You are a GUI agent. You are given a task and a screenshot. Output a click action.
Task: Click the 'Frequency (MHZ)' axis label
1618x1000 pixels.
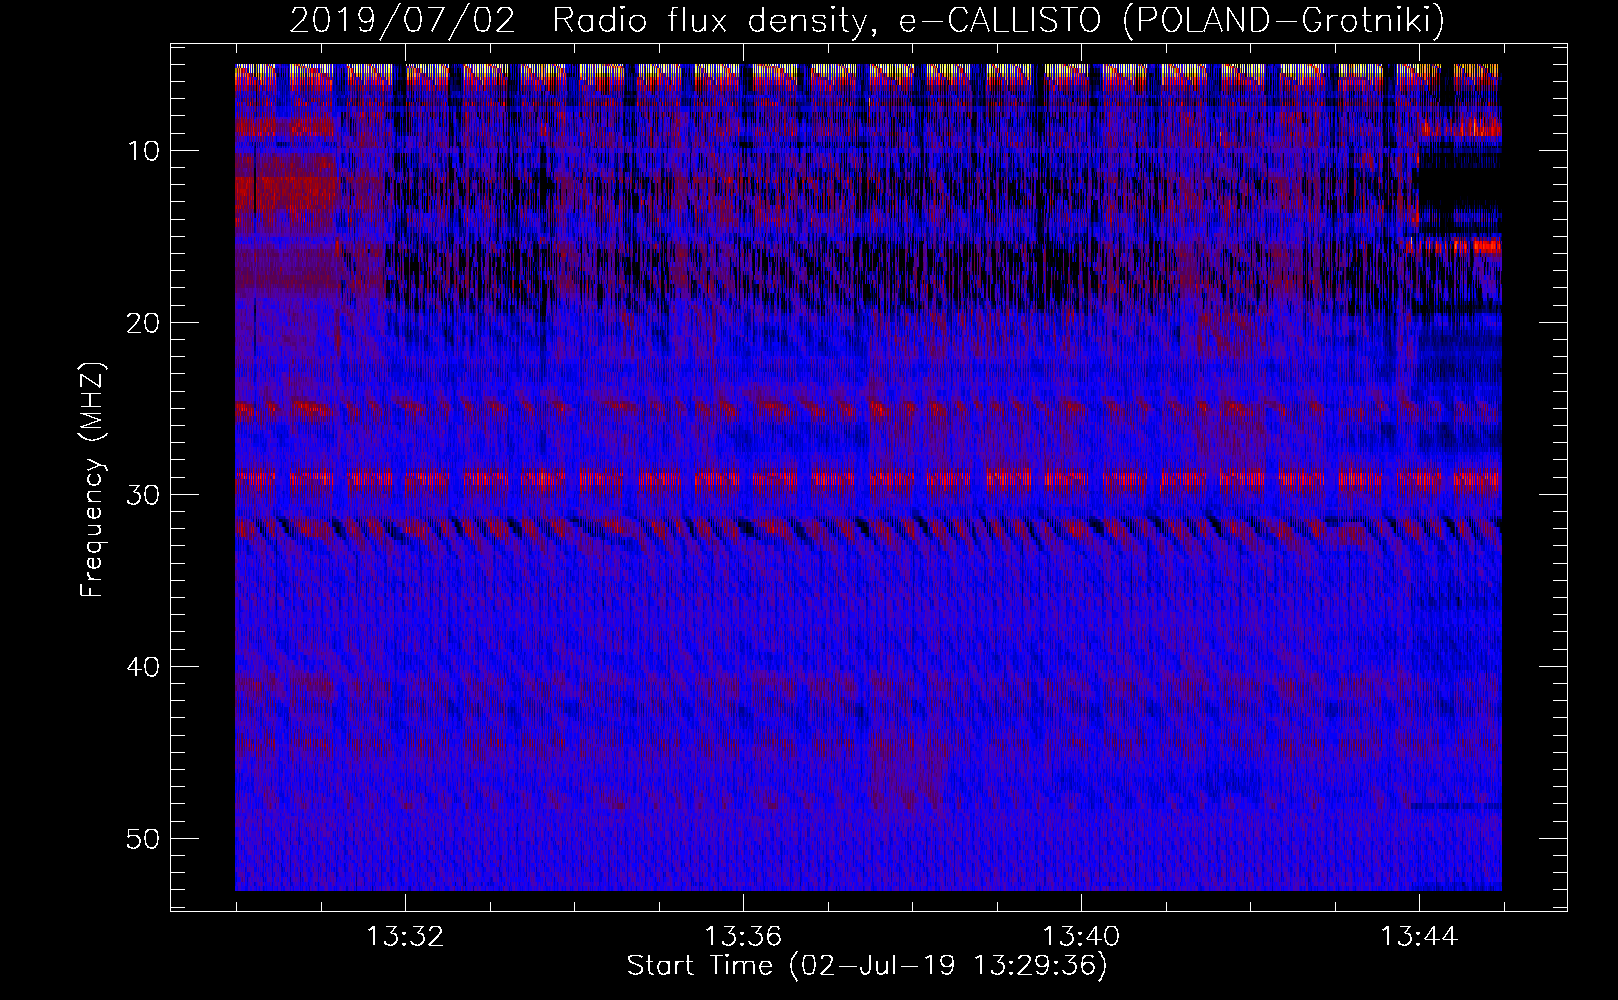coord(92,480)
